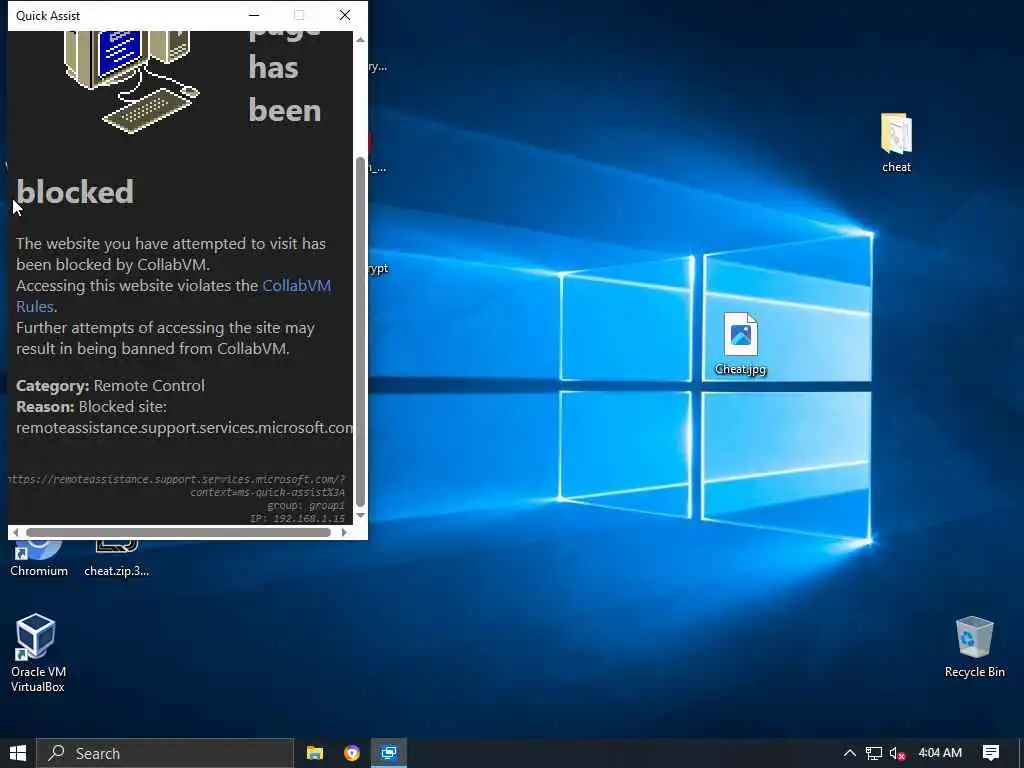Show hidden system tray icons

tap(850, 753)
